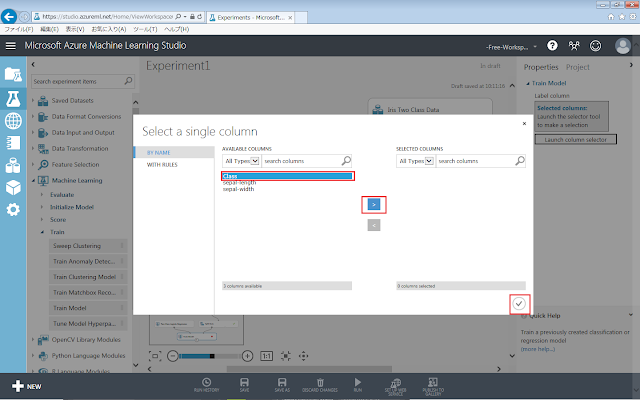Click the right arrow to add selected column
The height and width of the screenshot is (400, 640).
tap(373, 204)
